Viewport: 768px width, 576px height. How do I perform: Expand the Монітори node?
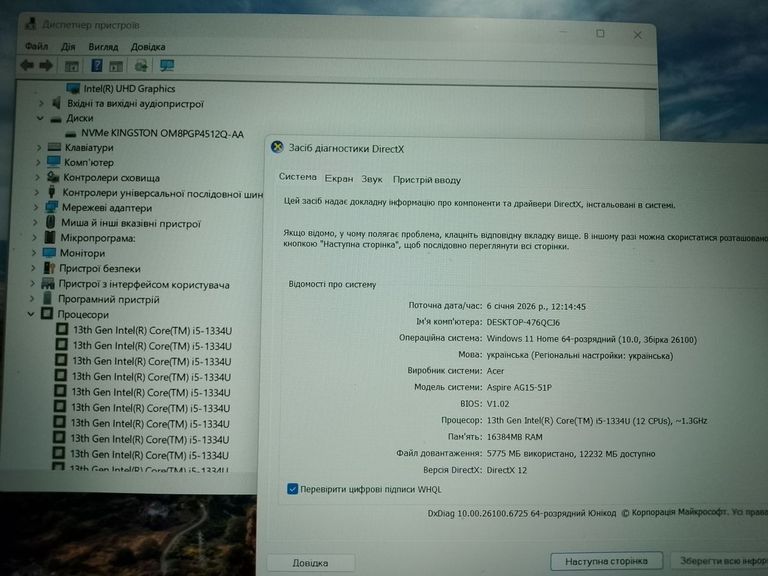(34, 253)
